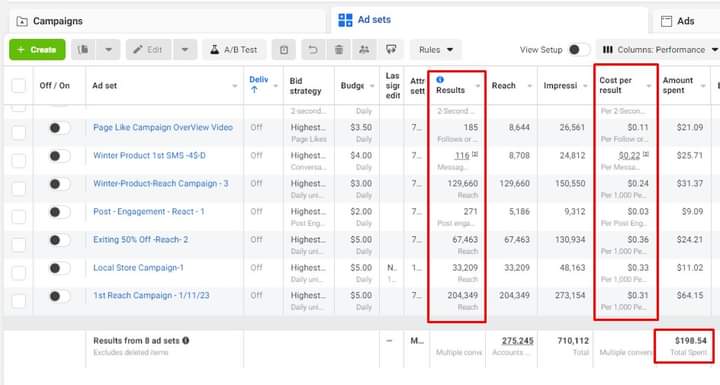
Task: Click the 710,112 total impressions value
Action: (x=573, y=341)
